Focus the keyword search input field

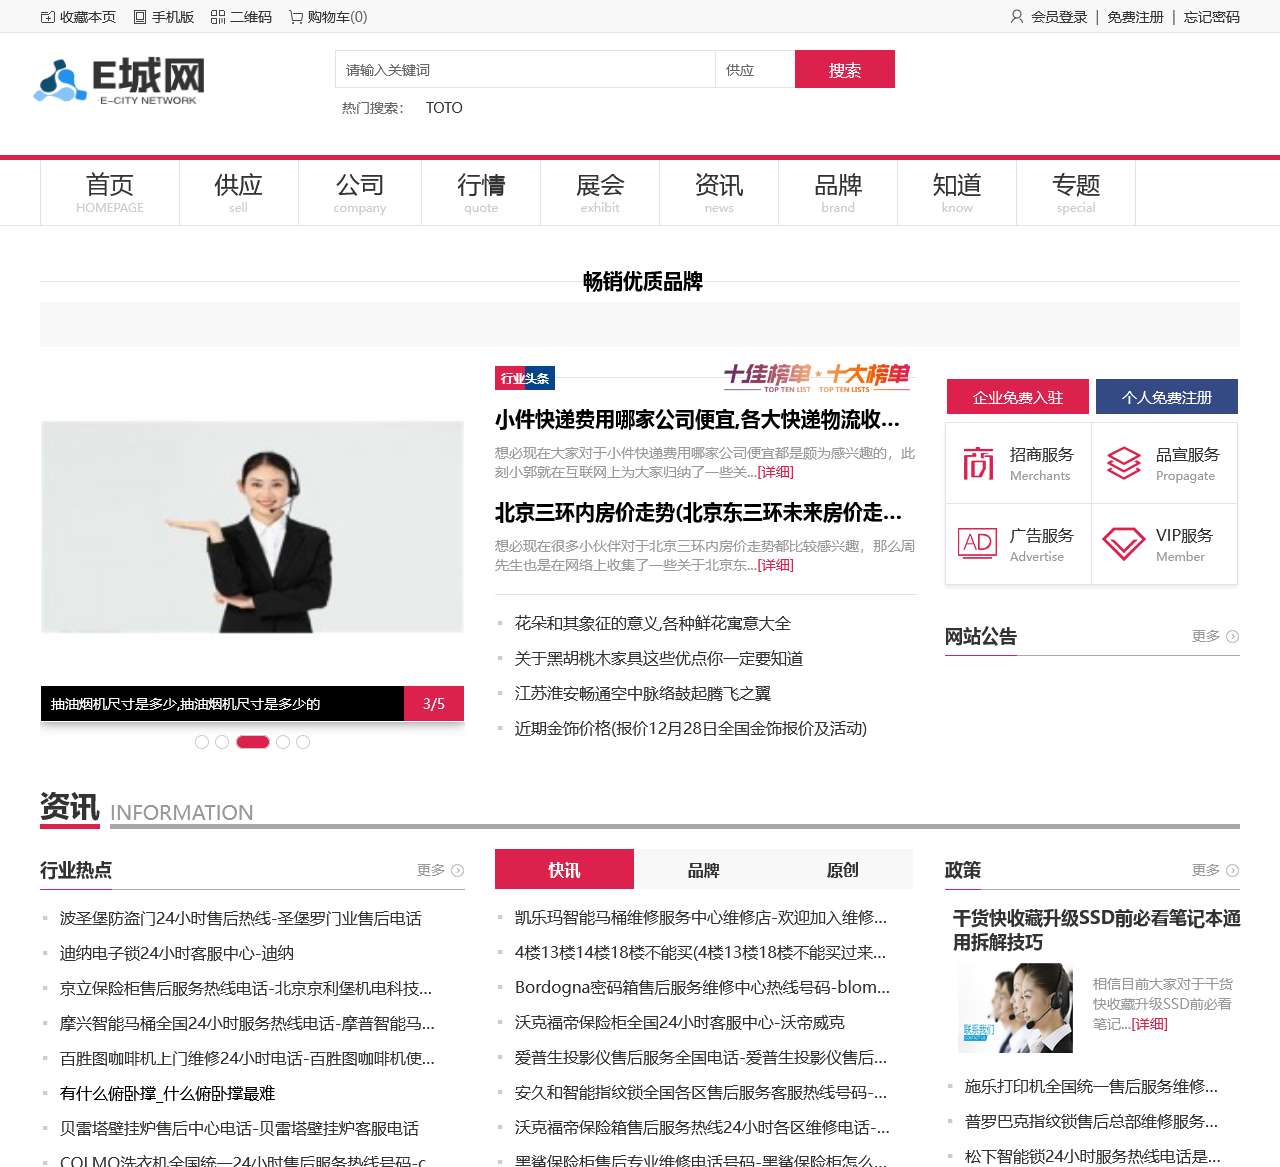click(x=525, y=70)
